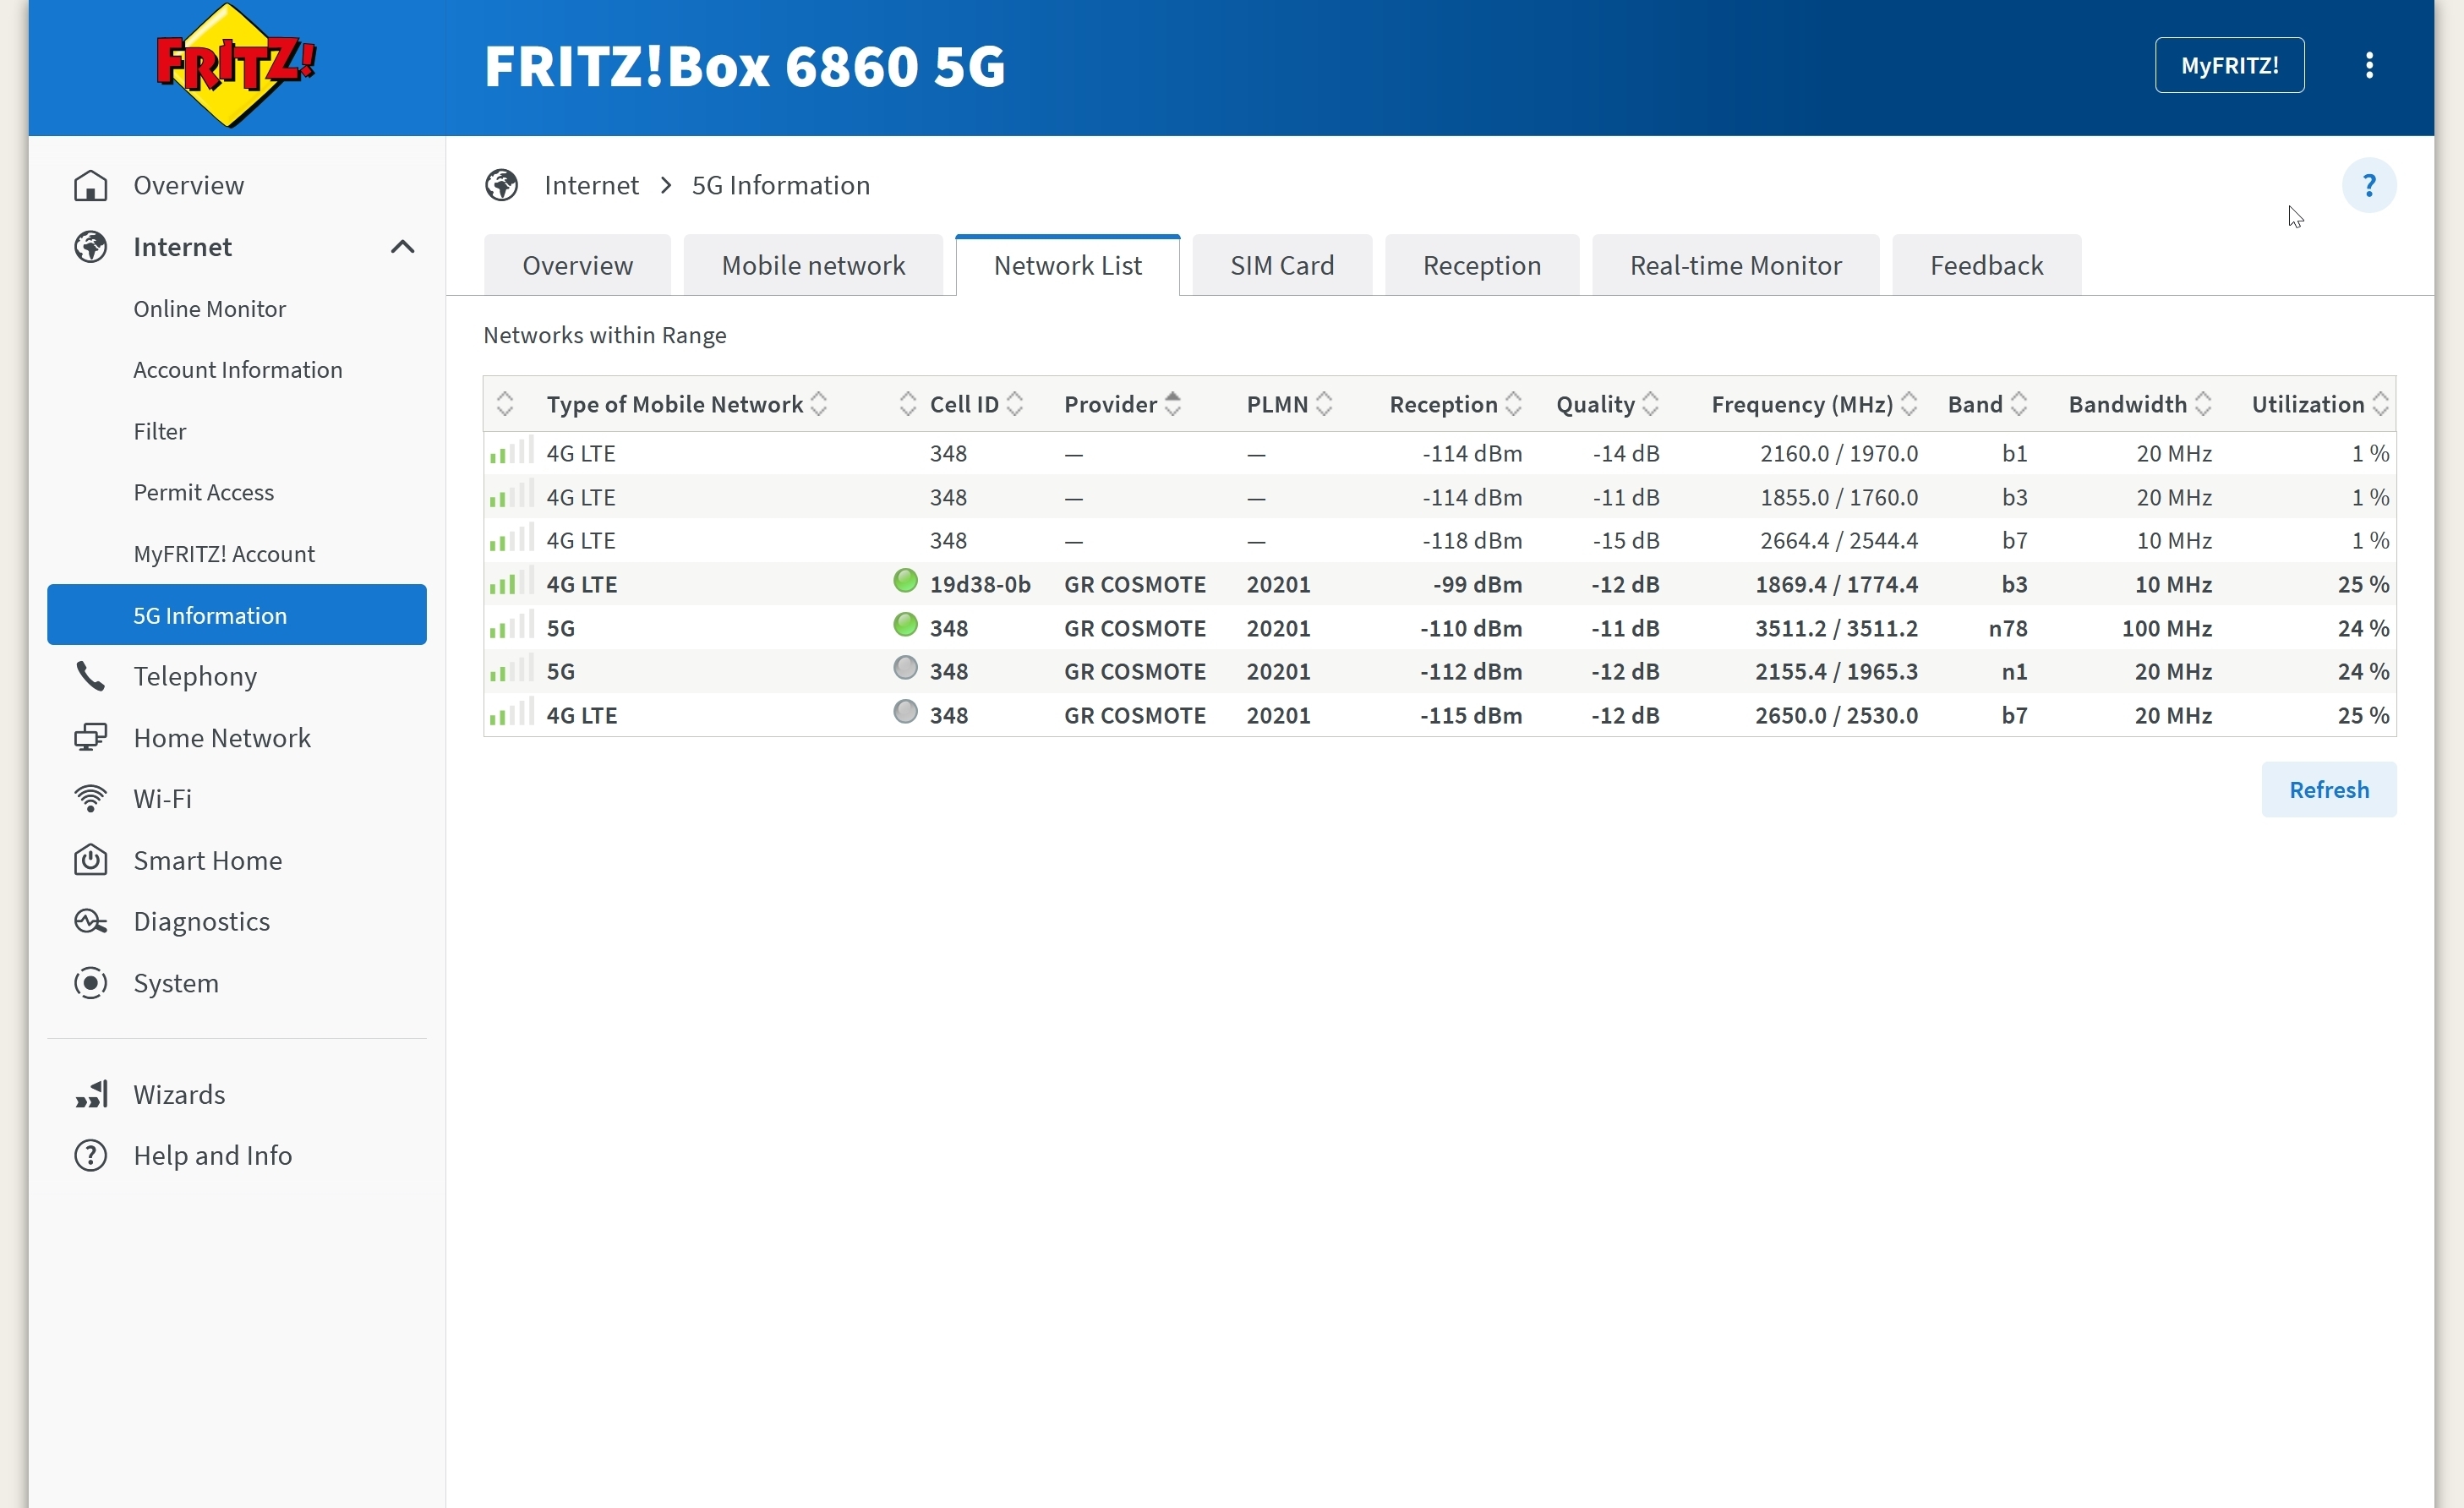Click the 100 MHz bandwidth value

coord(2167,628)
